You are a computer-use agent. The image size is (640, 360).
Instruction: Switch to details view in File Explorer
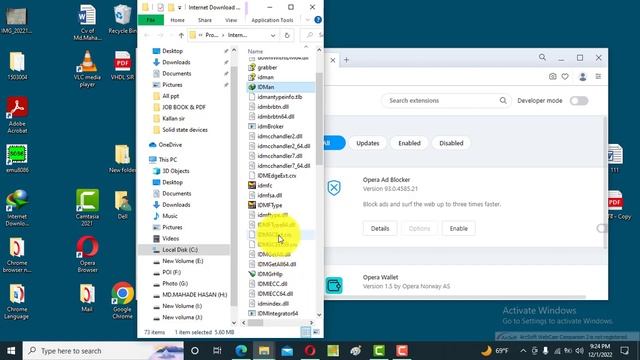pyautogui.click(x=306, y=332)
